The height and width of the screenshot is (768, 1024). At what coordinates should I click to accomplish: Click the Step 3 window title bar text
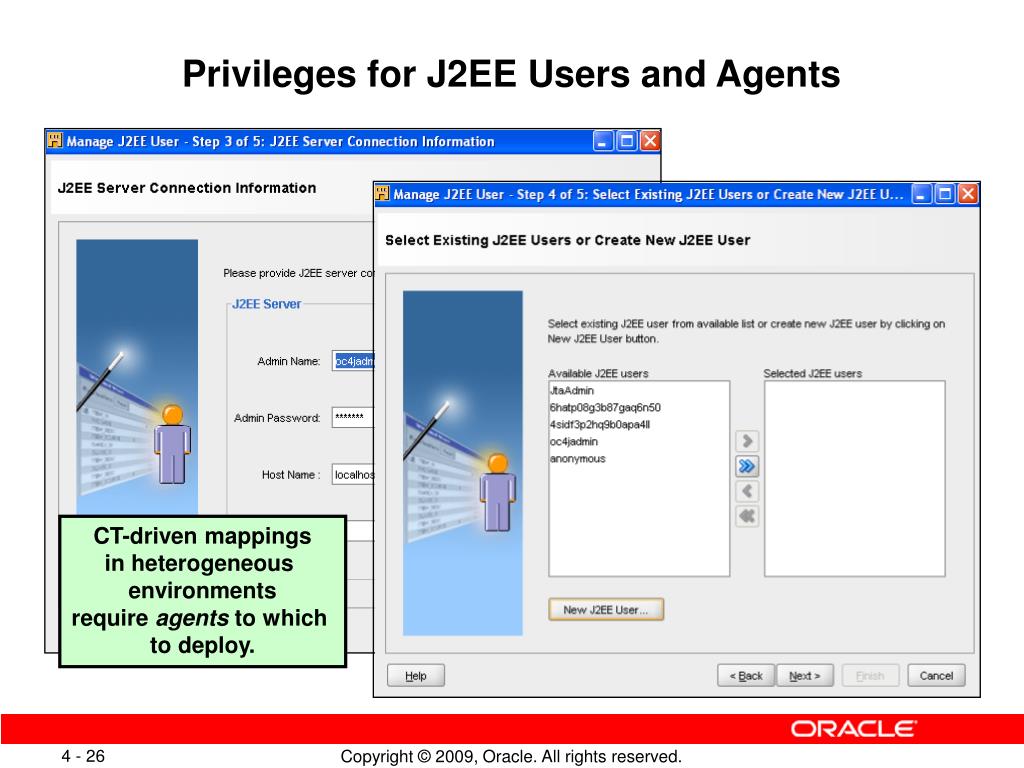pos(281,142)
